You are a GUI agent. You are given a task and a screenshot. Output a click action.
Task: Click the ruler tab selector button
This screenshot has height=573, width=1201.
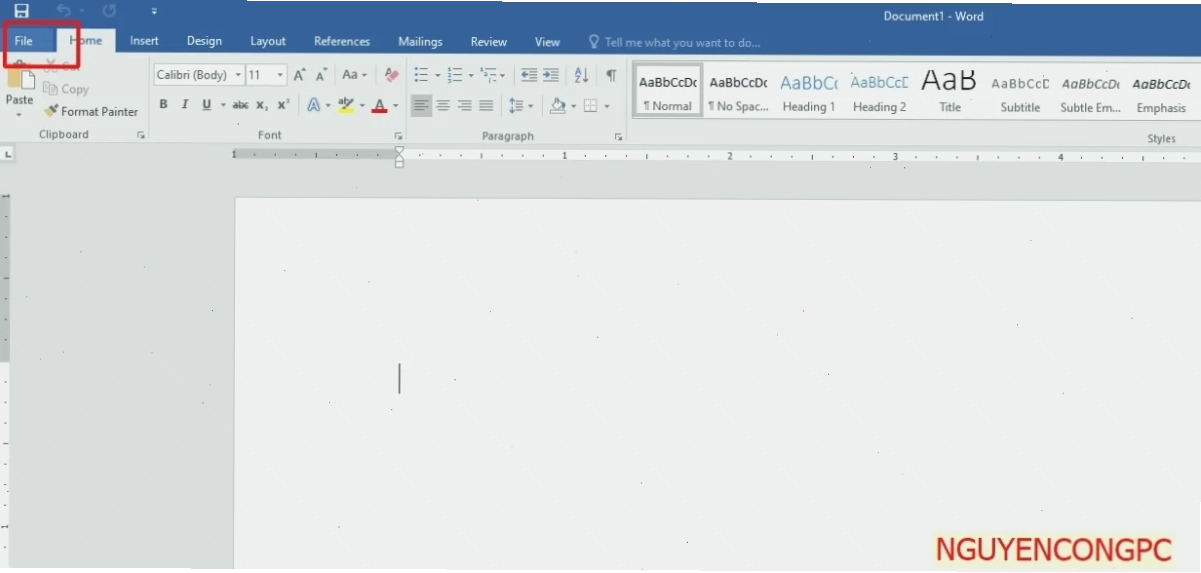(x=8, y=155)
